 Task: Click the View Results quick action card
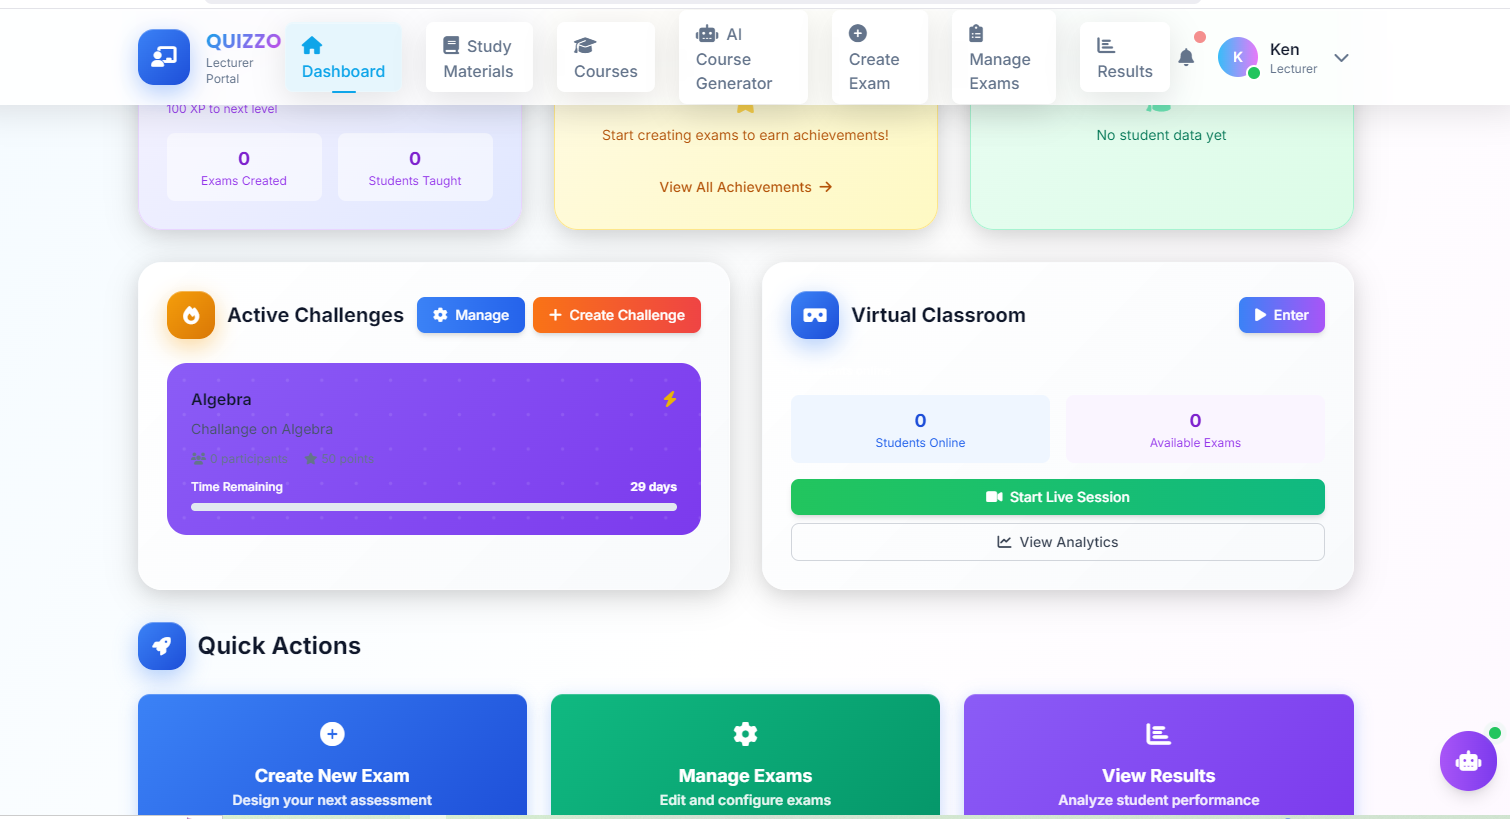point(1159,756)
